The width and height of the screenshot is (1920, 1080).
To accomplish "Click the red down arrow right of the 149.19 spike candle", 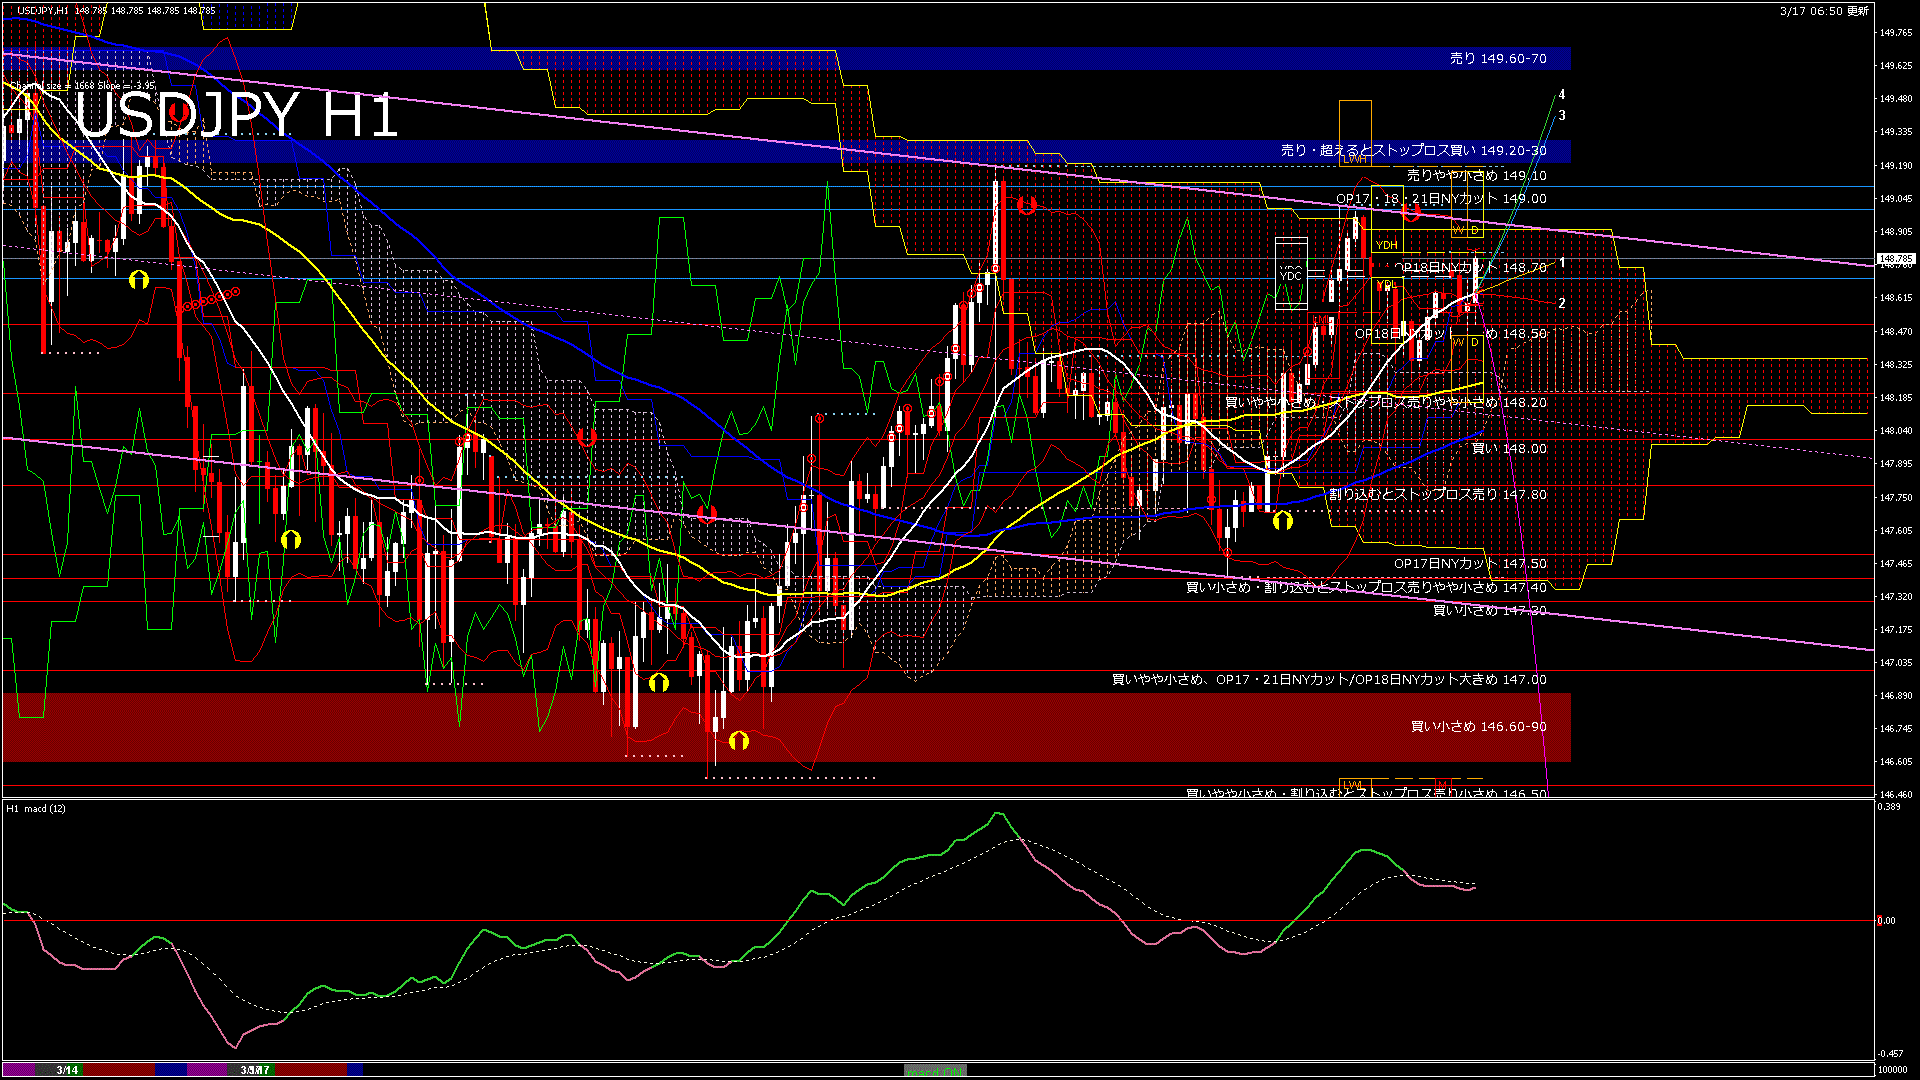I will coord(1026,205).
